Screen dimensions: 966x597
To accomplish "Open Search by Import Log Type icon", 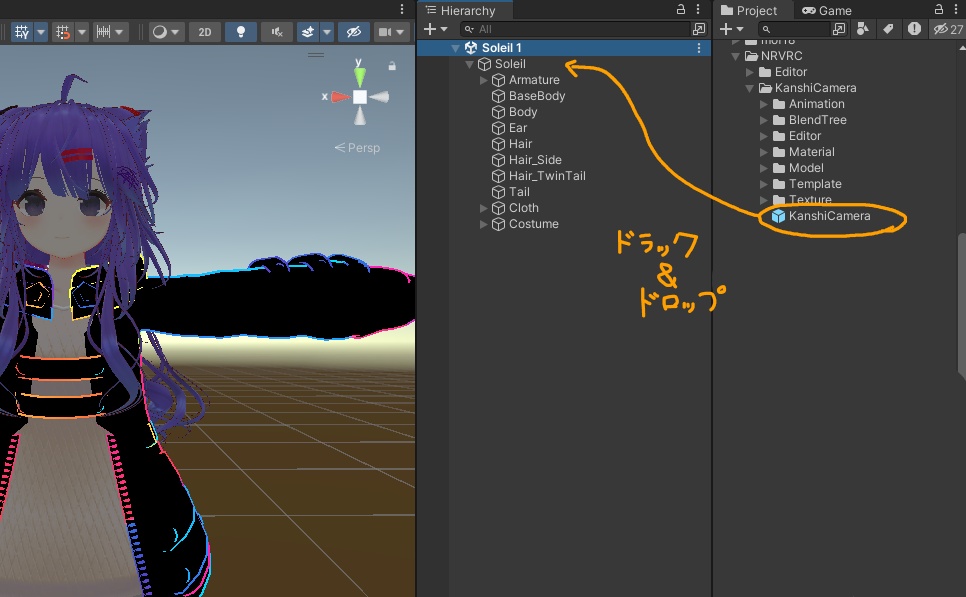I will pos(914,29).
